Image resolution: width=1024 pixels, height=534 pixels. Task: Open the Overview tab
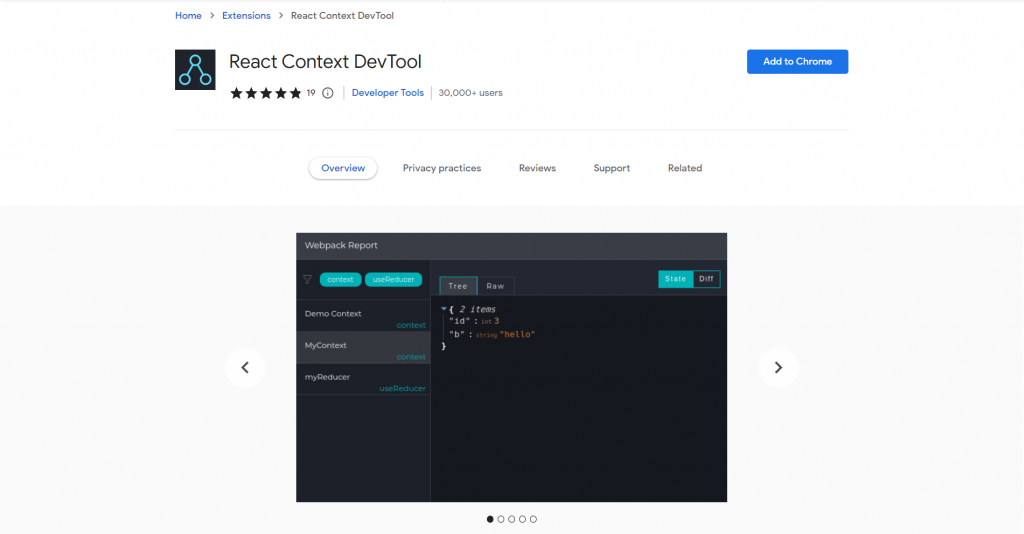(343, 168)
